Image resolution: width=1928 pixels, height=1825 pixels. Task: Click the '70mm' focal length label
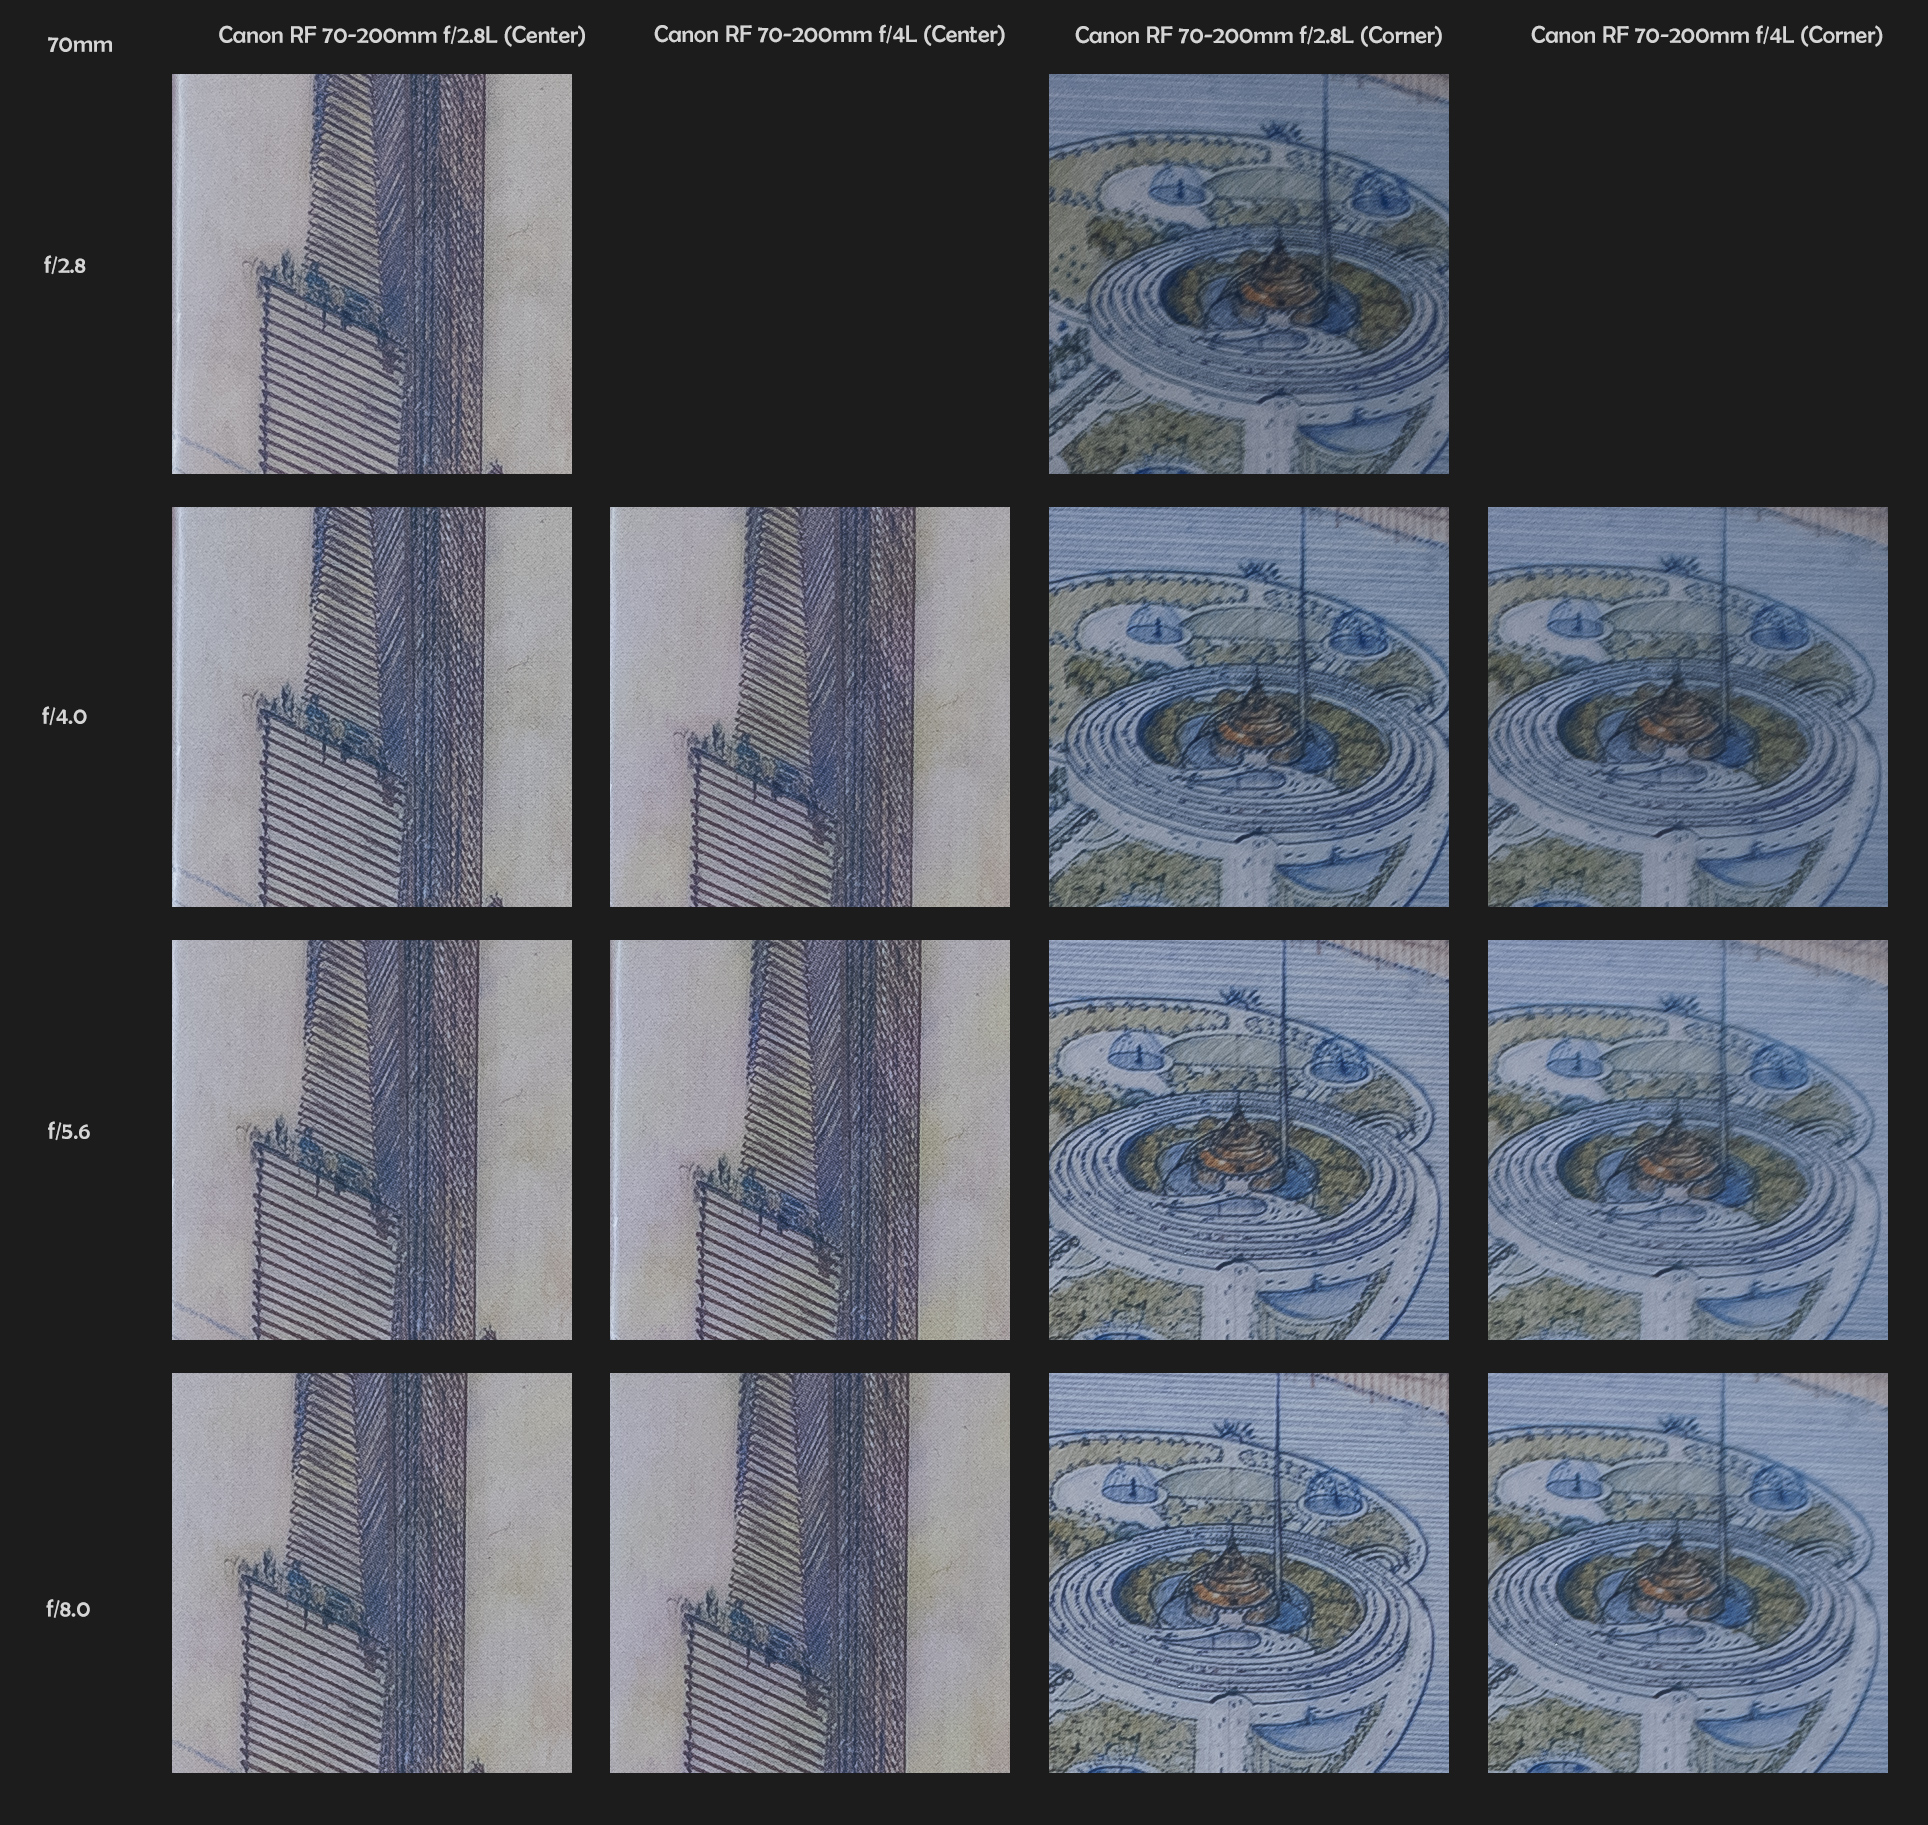point(80,45)
